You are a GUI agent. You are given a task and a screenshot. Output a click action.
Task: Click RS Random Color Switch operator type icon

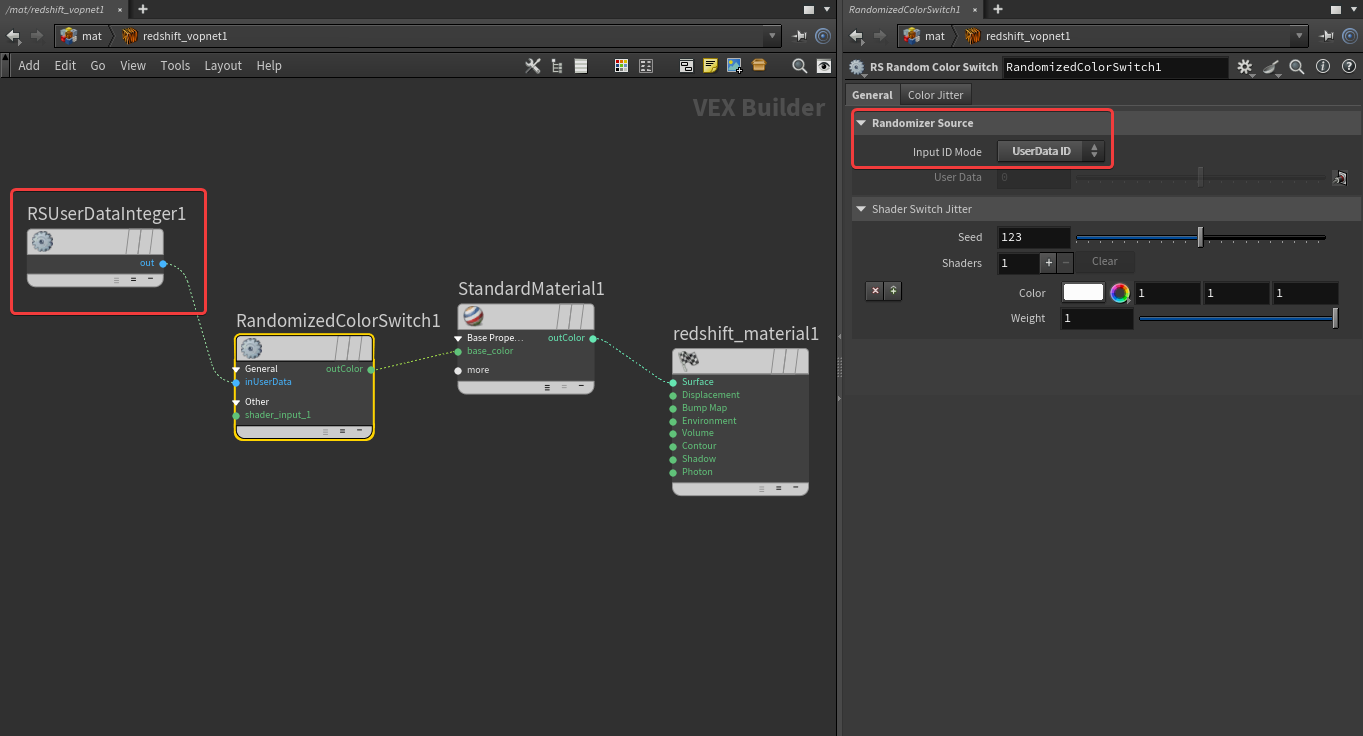click(x=857, y=67)
